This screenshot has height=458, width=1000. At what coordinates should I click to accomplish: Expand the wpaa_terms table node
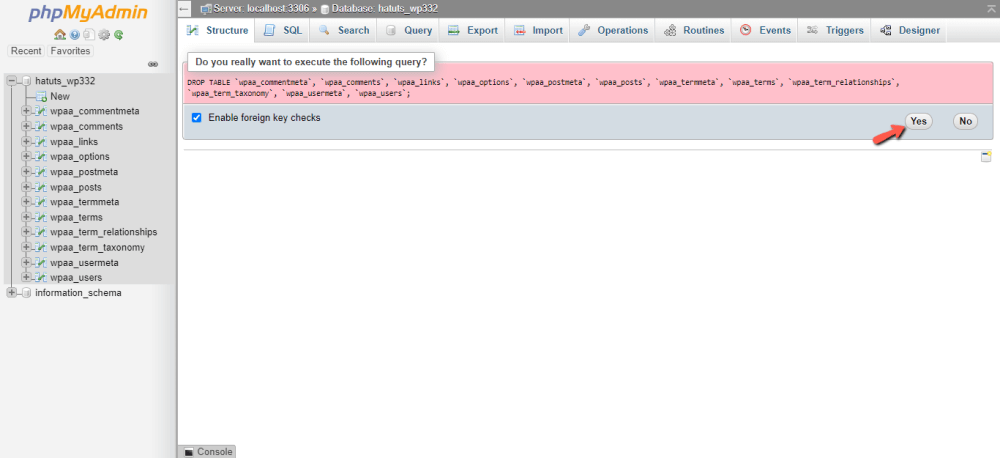(x=27, y=217)
